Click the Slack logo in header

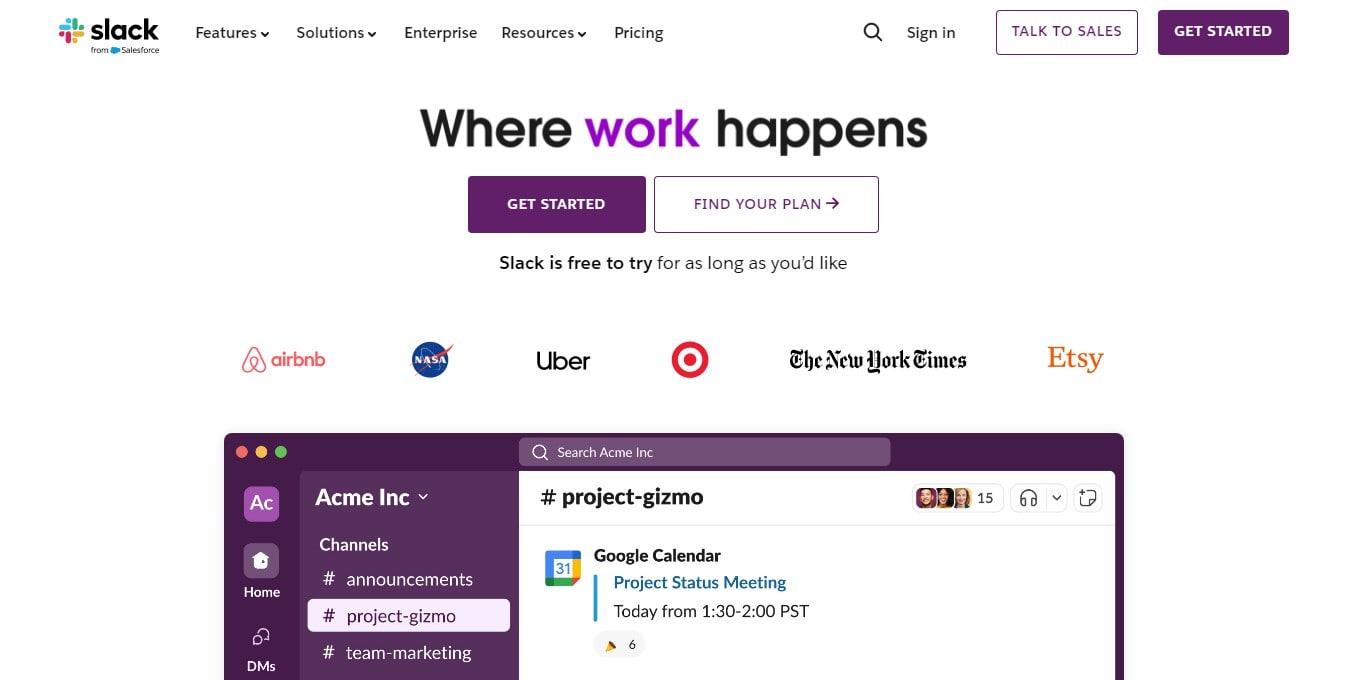[x=109, y=34]
